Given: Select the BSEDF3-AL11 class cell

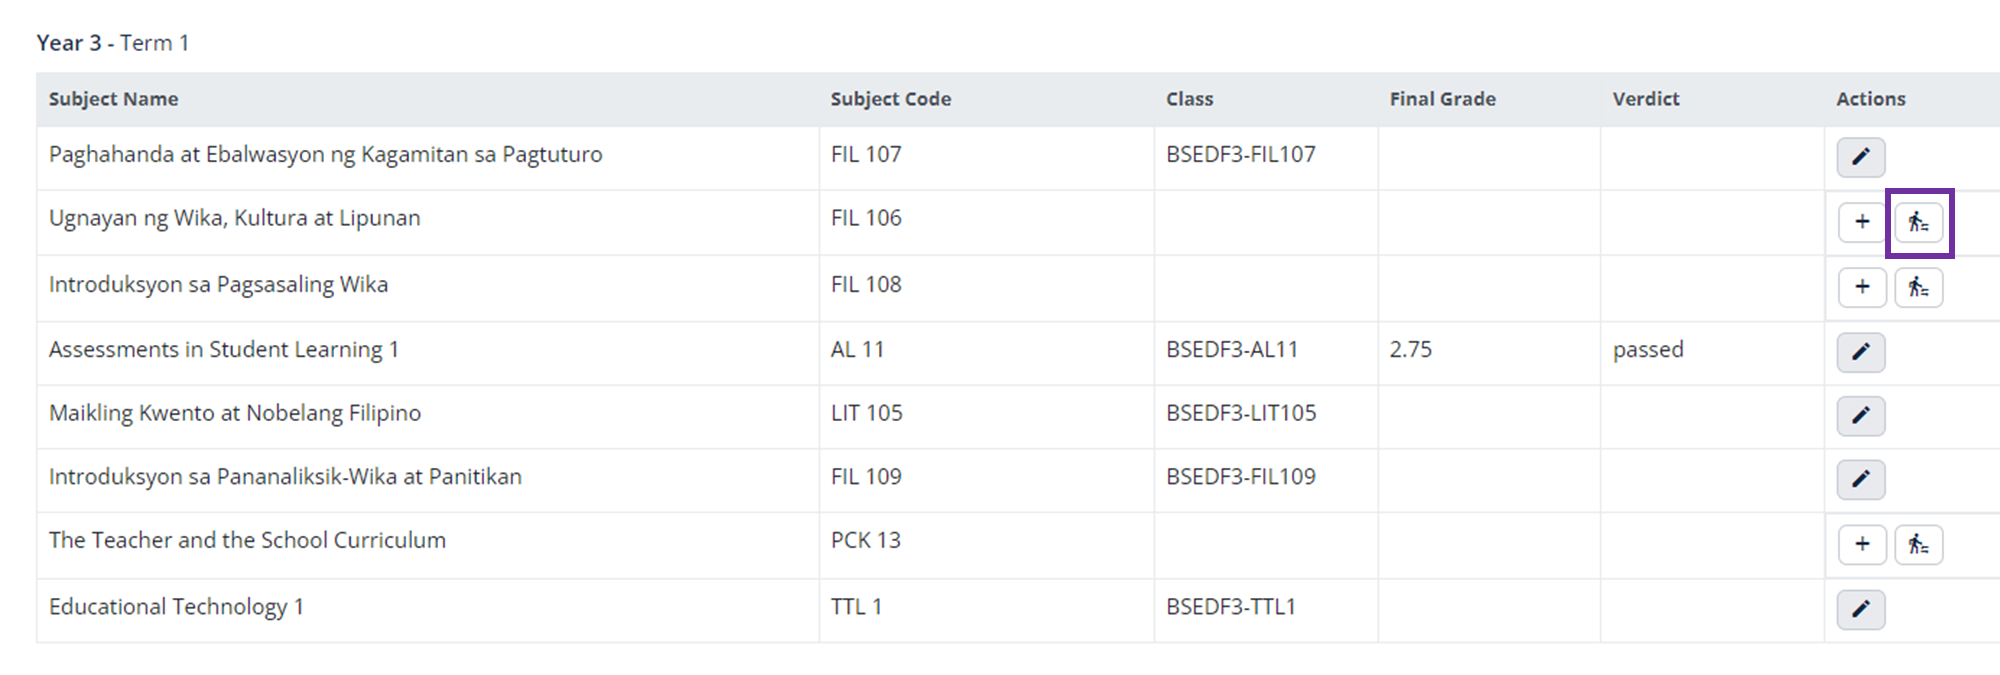Looking at the screenshot, I should [1231, 350].
